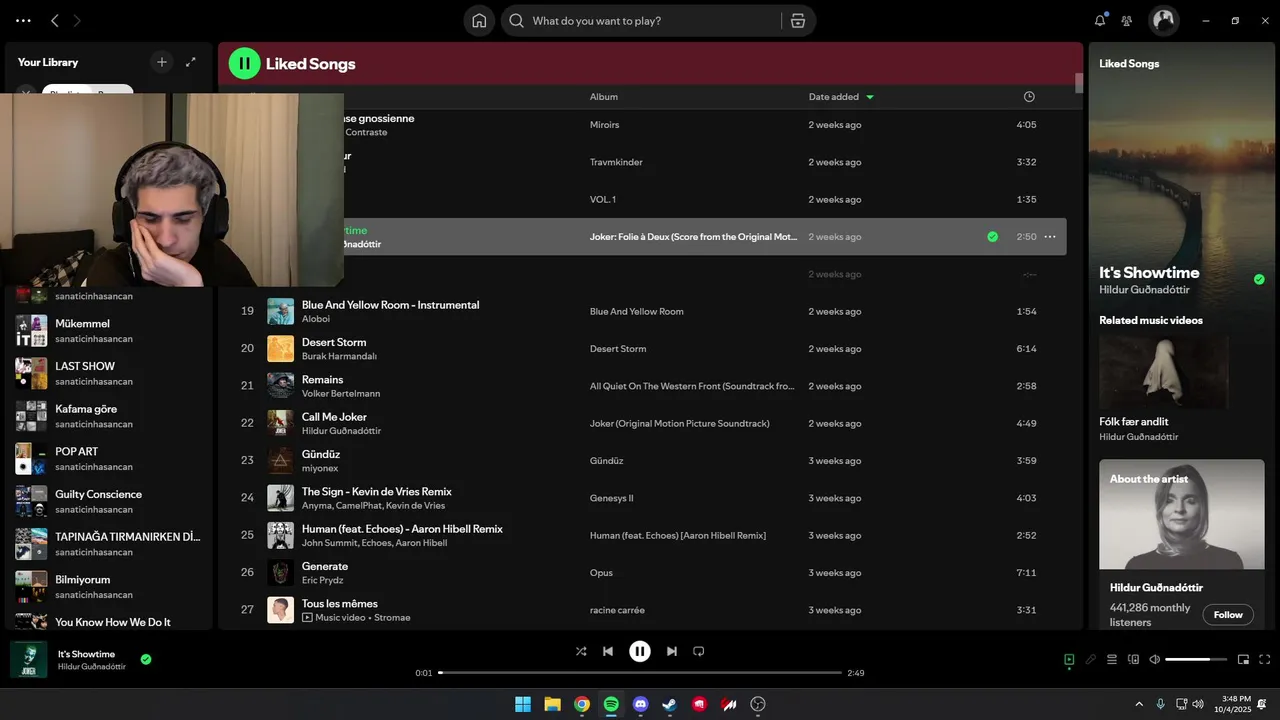Screen dimensions: 1280x720
Task: Open Connect to a device
Action: click(1133, 660)
